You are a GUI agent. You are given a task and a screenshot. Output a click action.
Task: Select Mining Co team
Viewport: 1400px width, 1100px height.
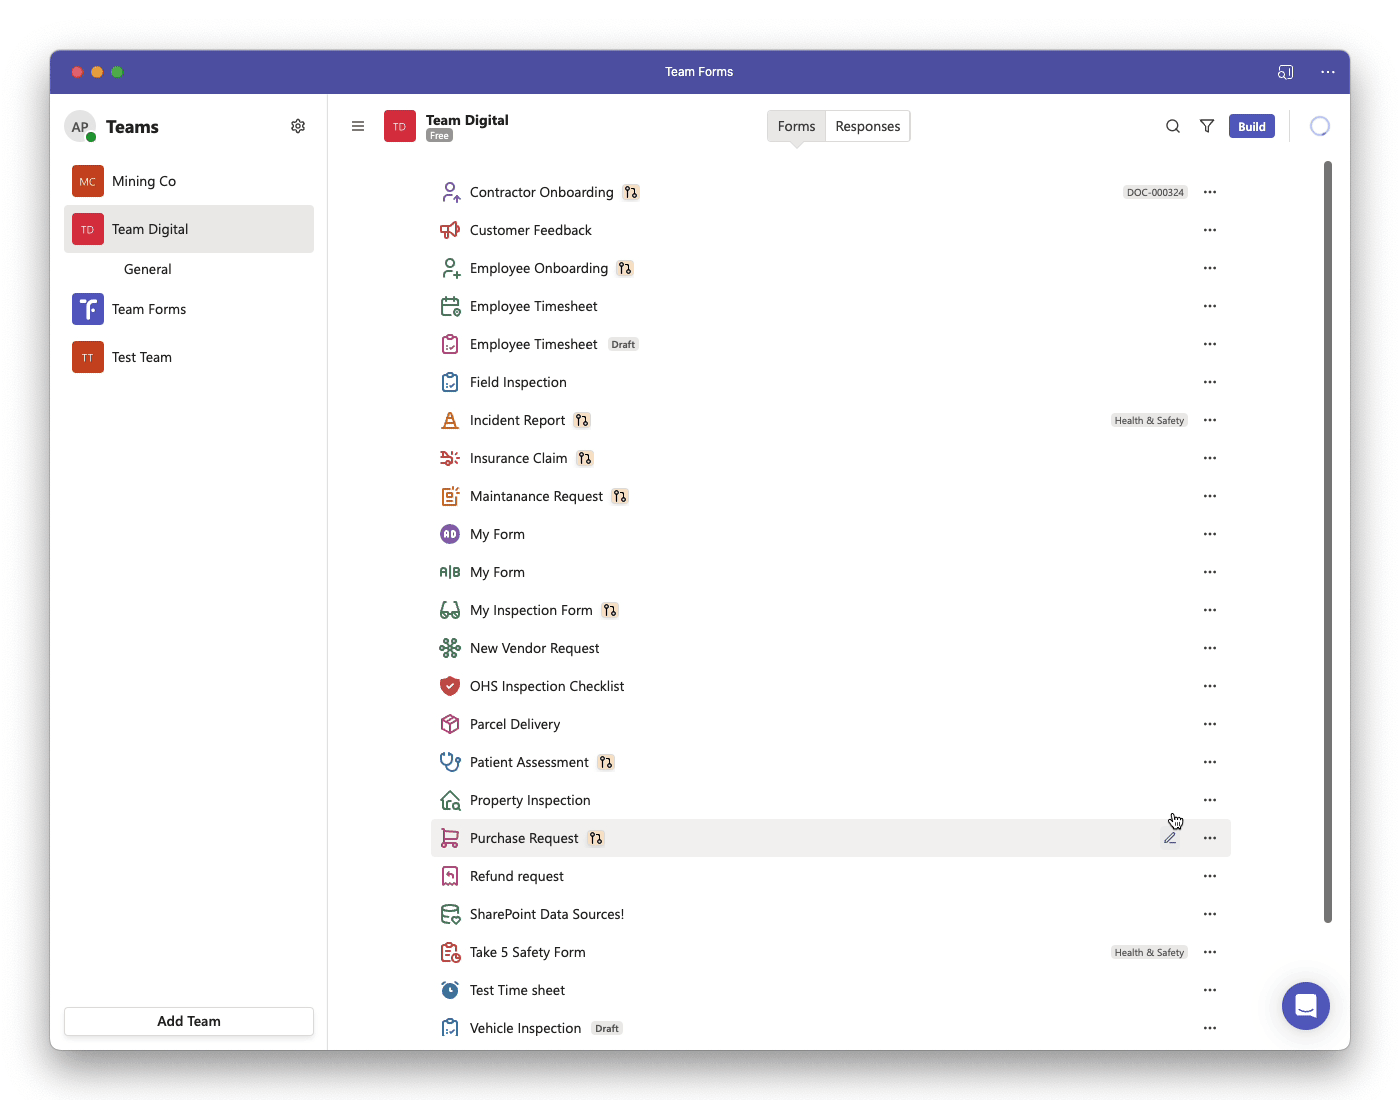(189, 181)
